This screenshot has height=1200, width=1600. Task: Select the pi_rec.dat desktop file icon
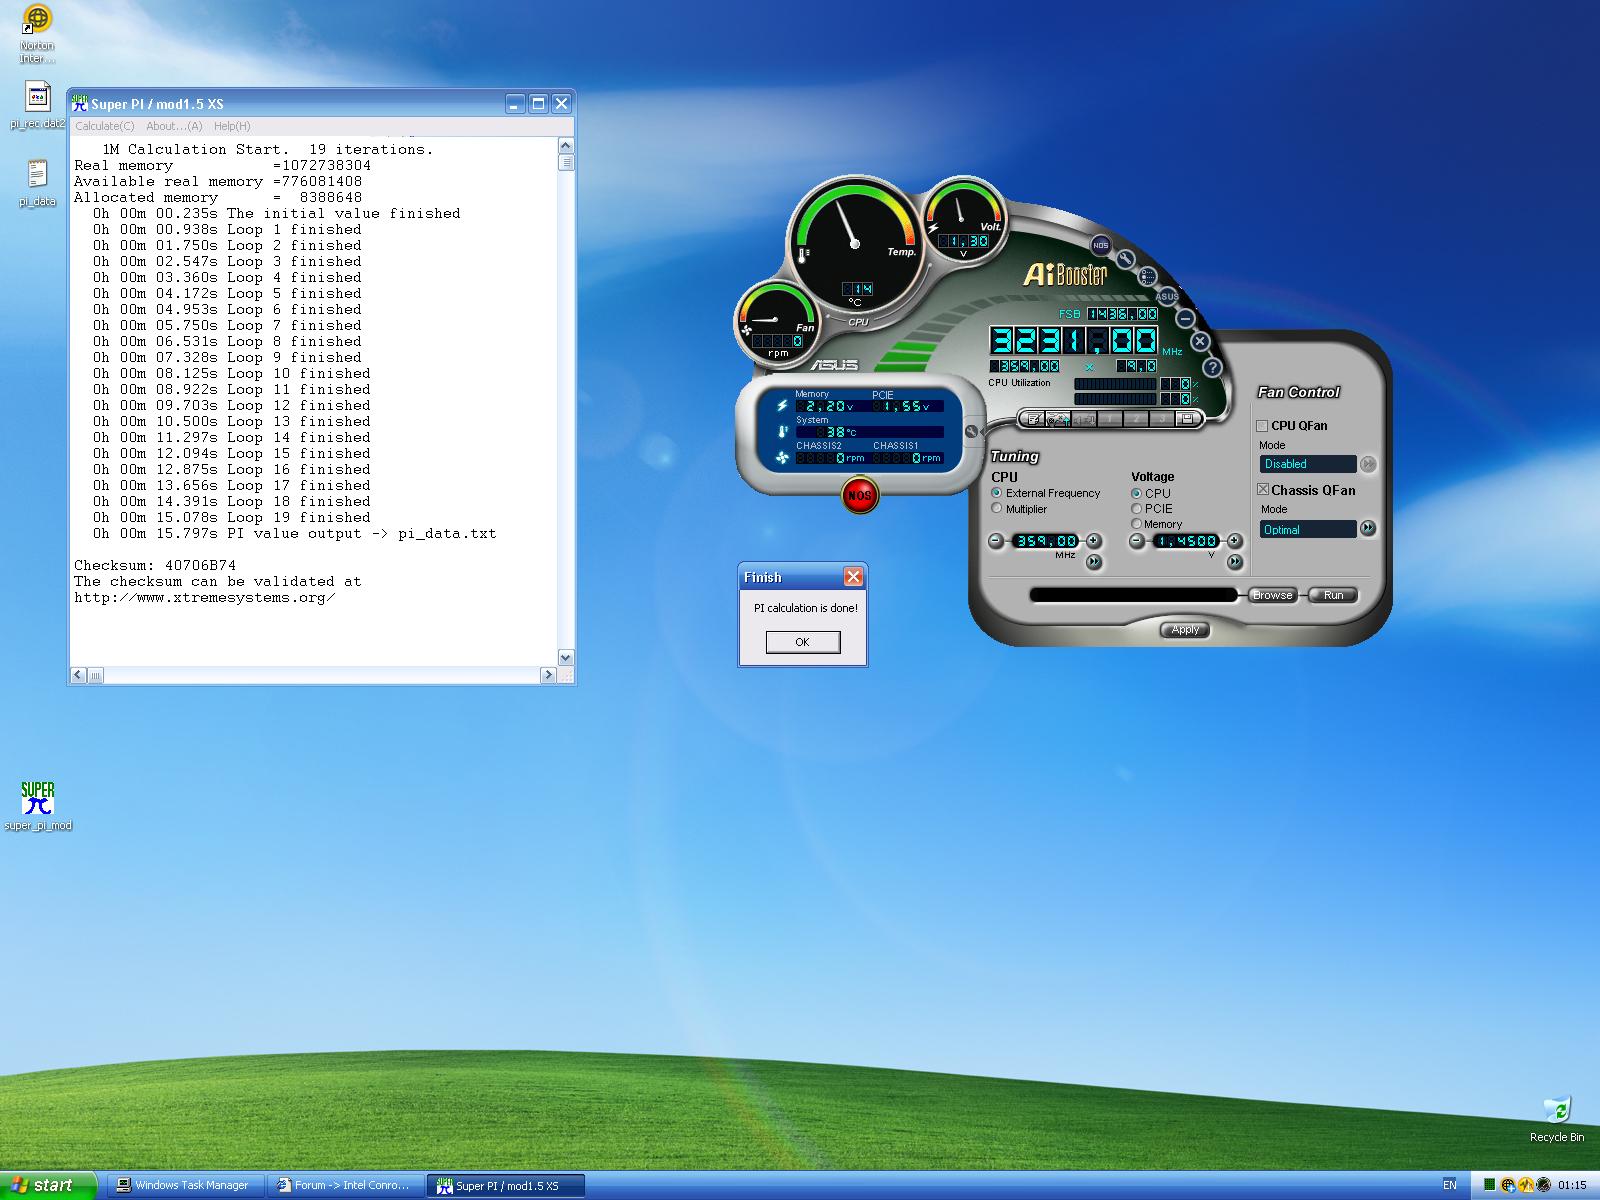(x=37, y=105)
